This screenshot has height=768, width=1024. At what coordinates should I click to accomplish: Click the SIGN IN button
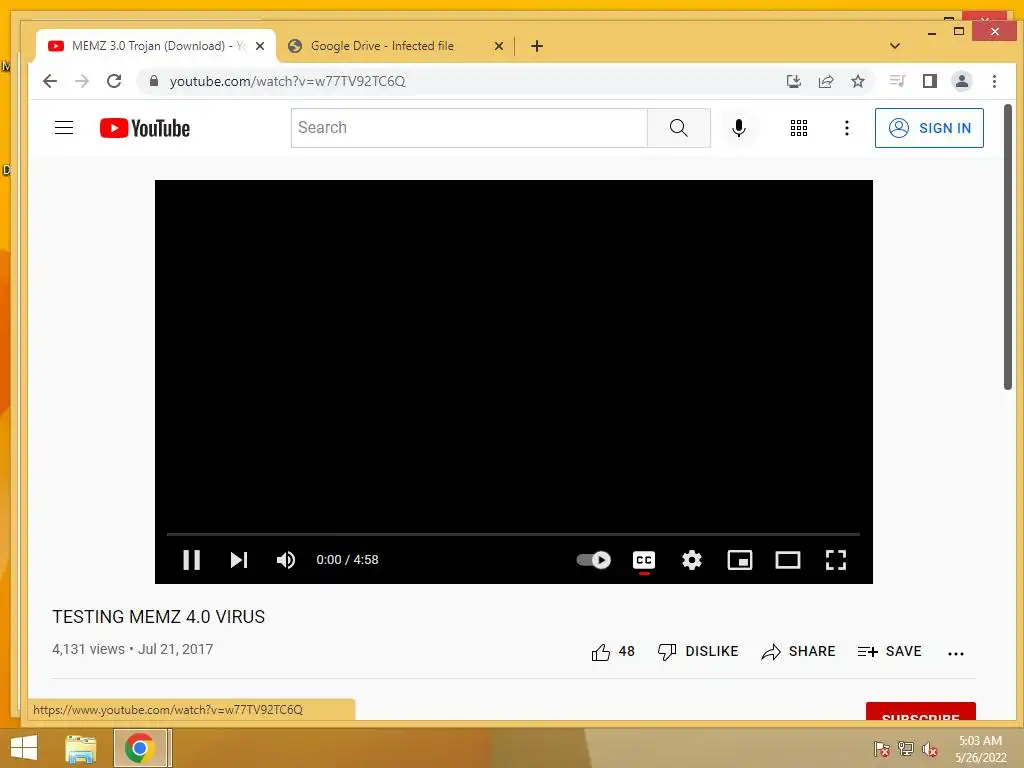pyautogui.click(x=929, y=128)
